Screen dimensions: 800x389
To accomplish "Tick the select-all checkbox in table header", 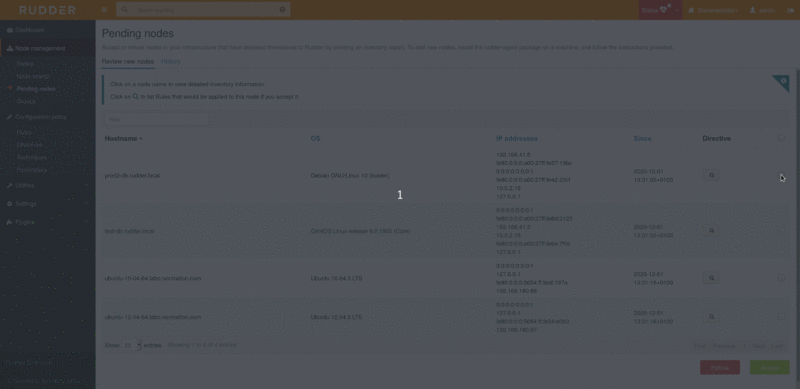I will tap(781, 138).
